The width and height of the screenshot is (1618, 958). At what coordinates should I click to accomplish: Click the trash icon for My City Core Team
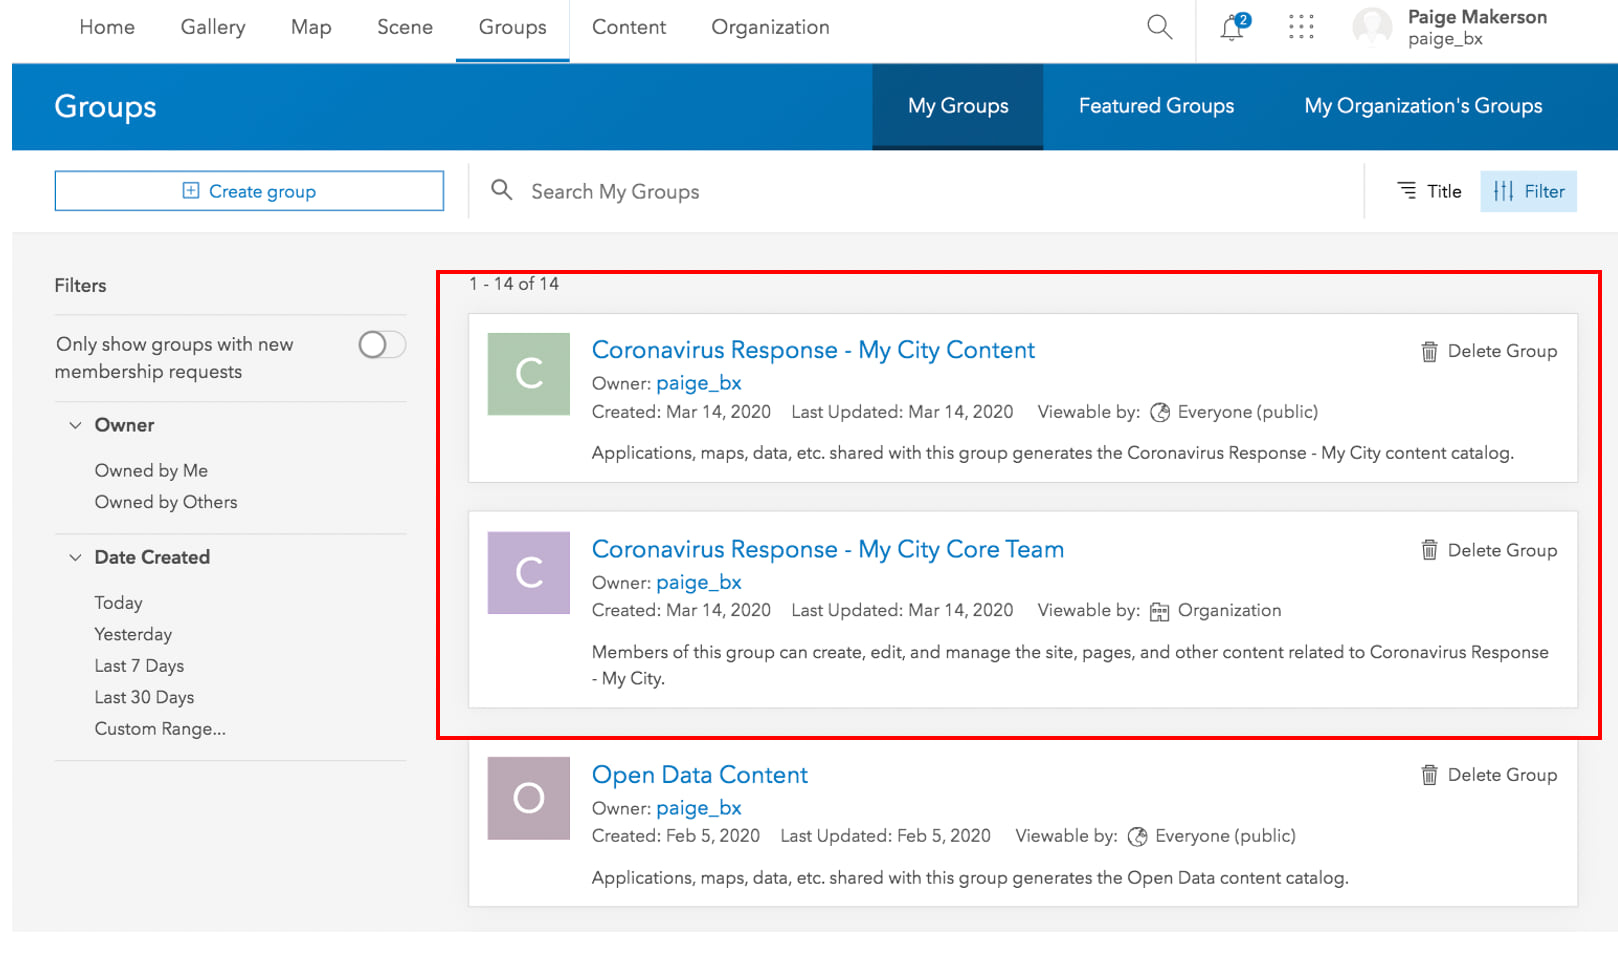coord(1429,550)
